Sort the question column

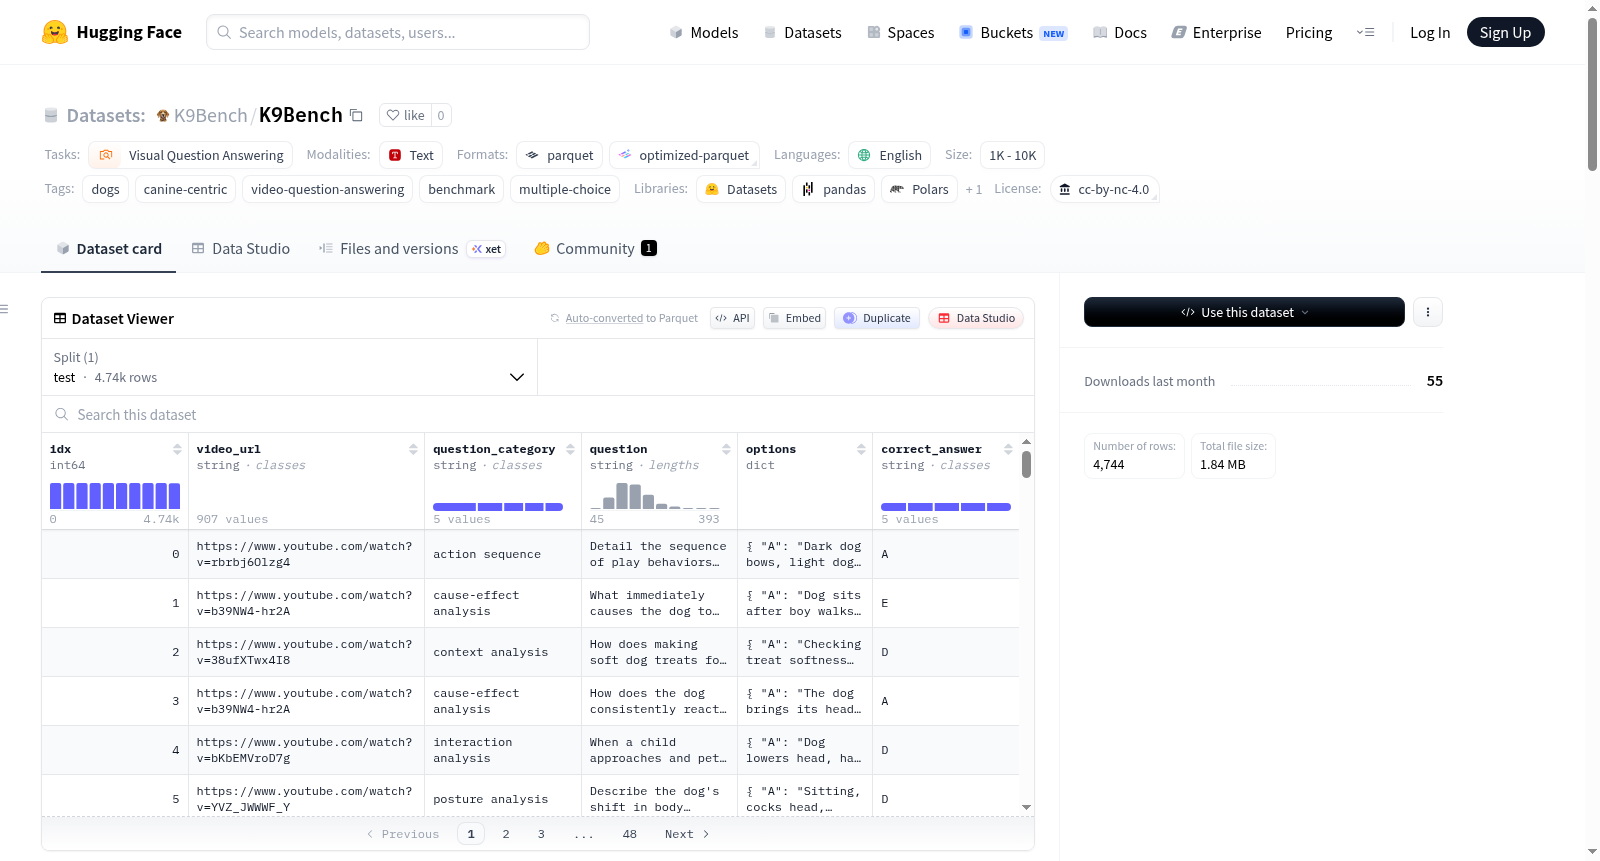coord(726,449)
